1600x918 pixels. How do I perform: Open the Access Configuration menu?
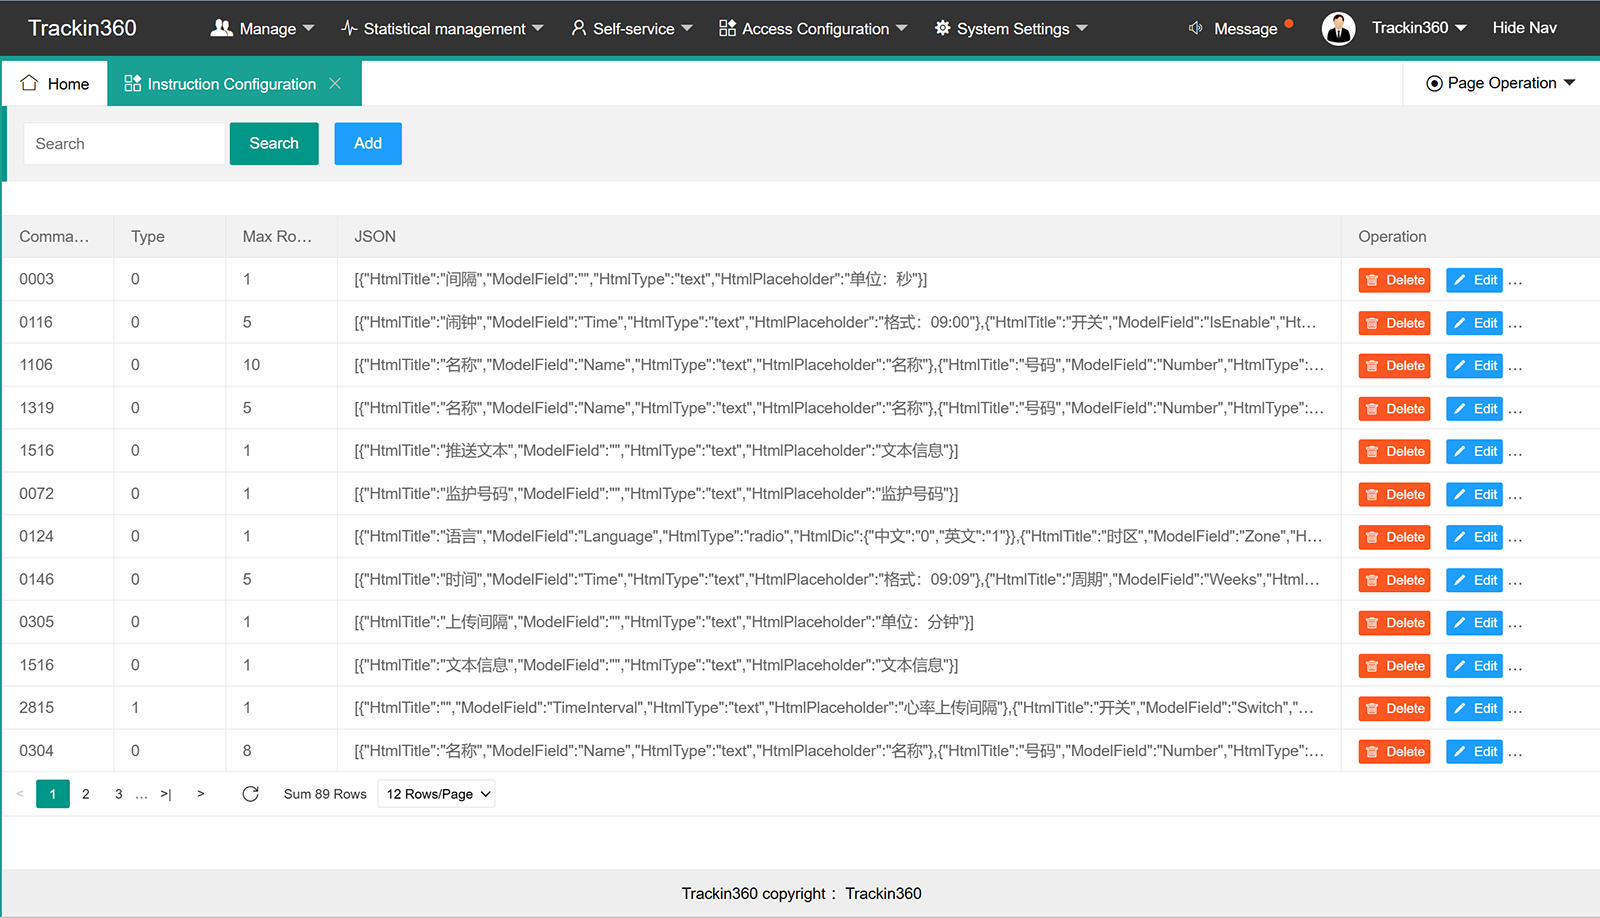point(813,28)
